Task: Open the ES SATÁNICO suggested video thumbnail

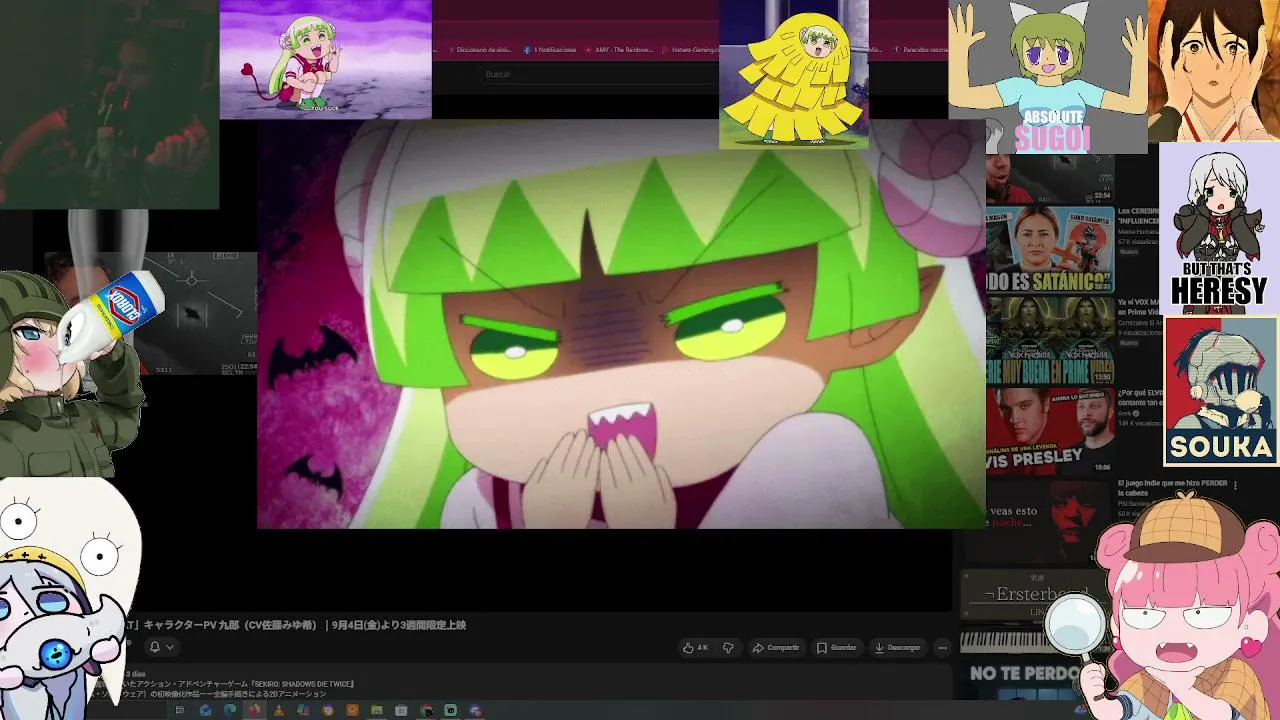Action: (x=1050, y=250)
